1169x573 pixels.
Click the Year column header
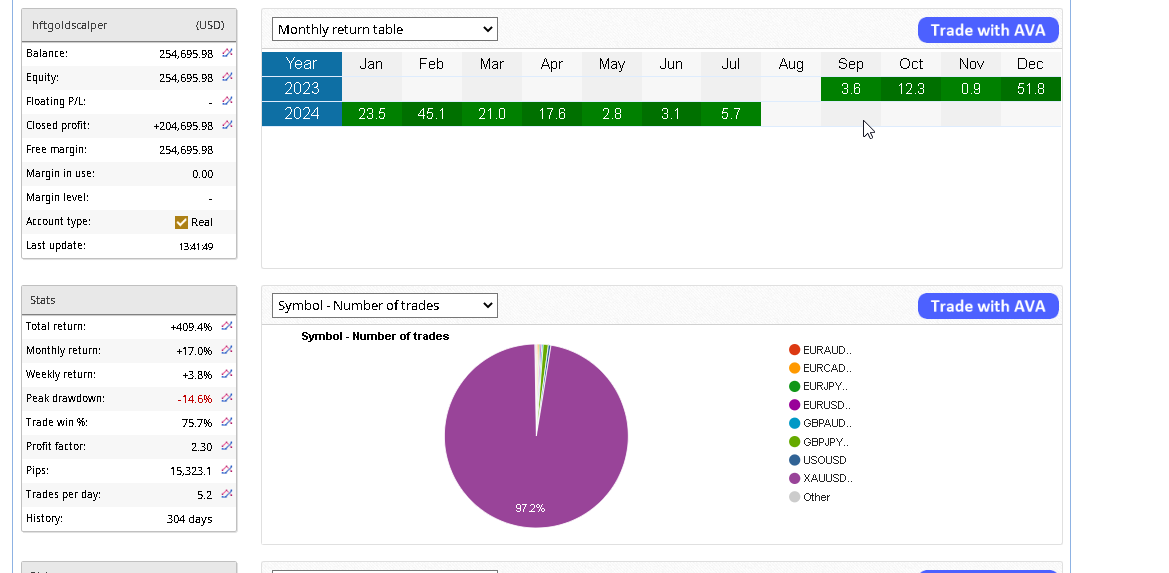(301, 64)
